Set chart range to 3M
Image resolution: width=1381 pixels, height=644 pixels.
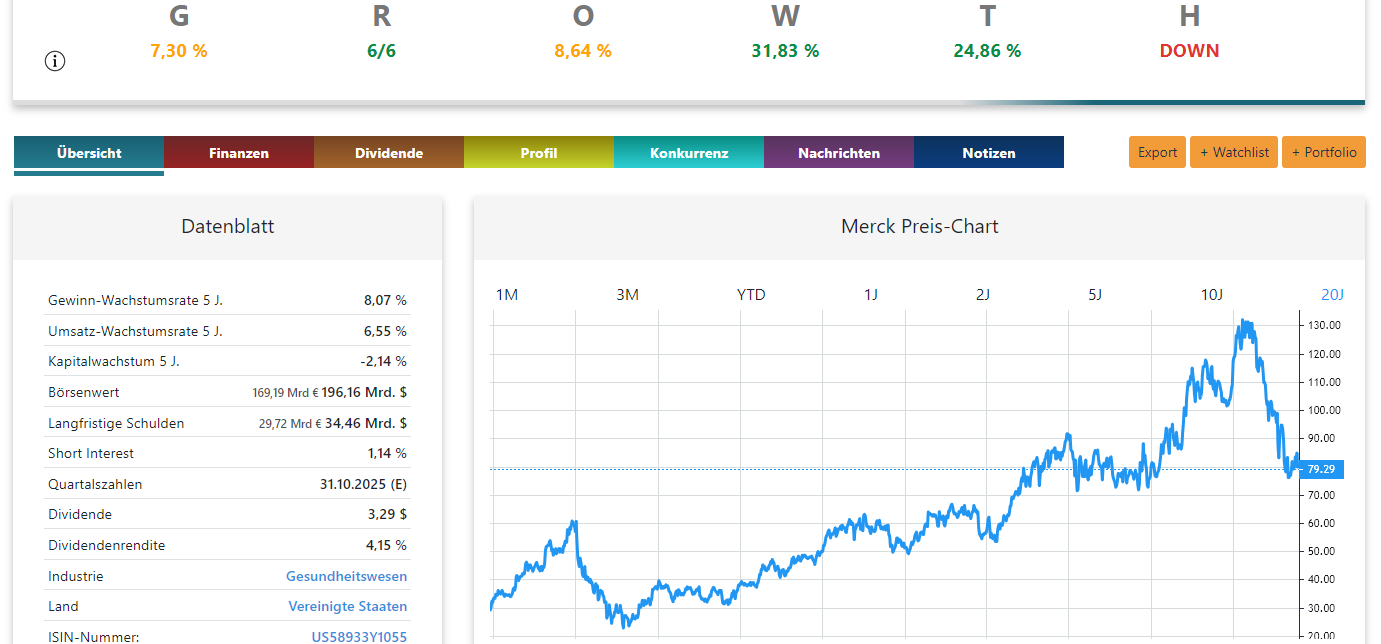(627, 294)
